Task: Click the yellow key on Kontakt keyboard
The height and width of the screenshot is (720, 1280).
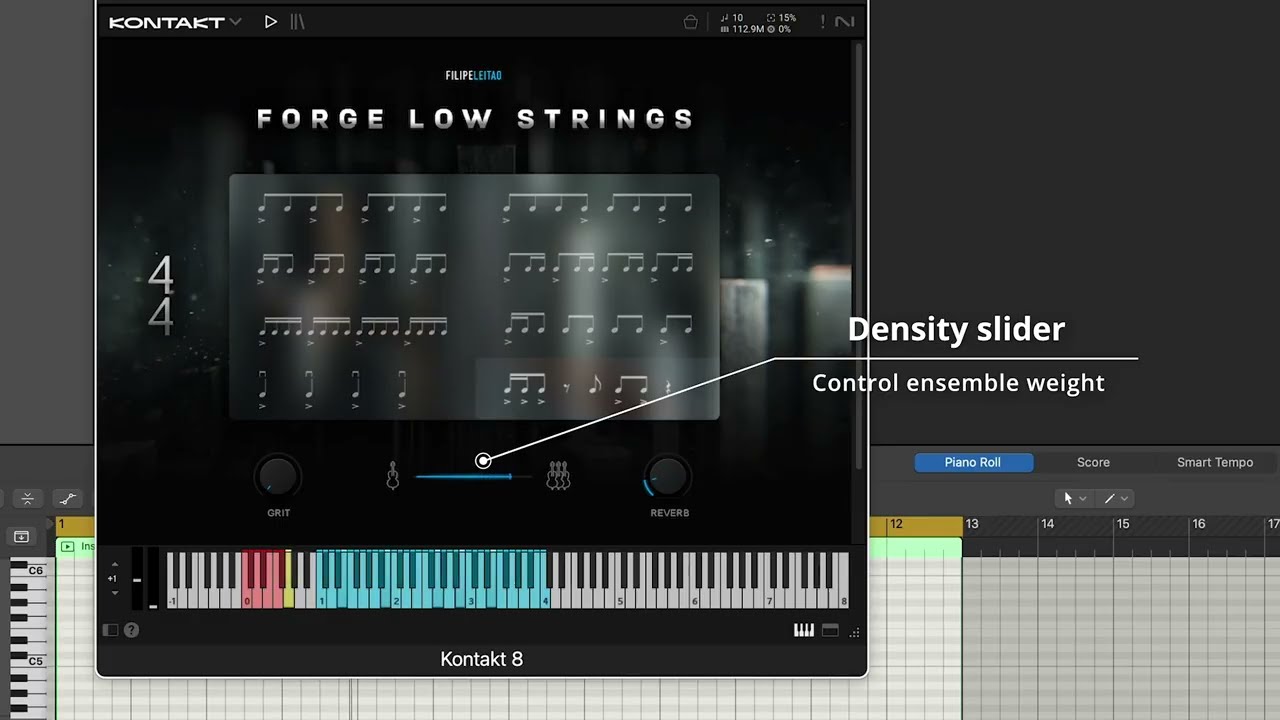Action: [x=289, y=596]
